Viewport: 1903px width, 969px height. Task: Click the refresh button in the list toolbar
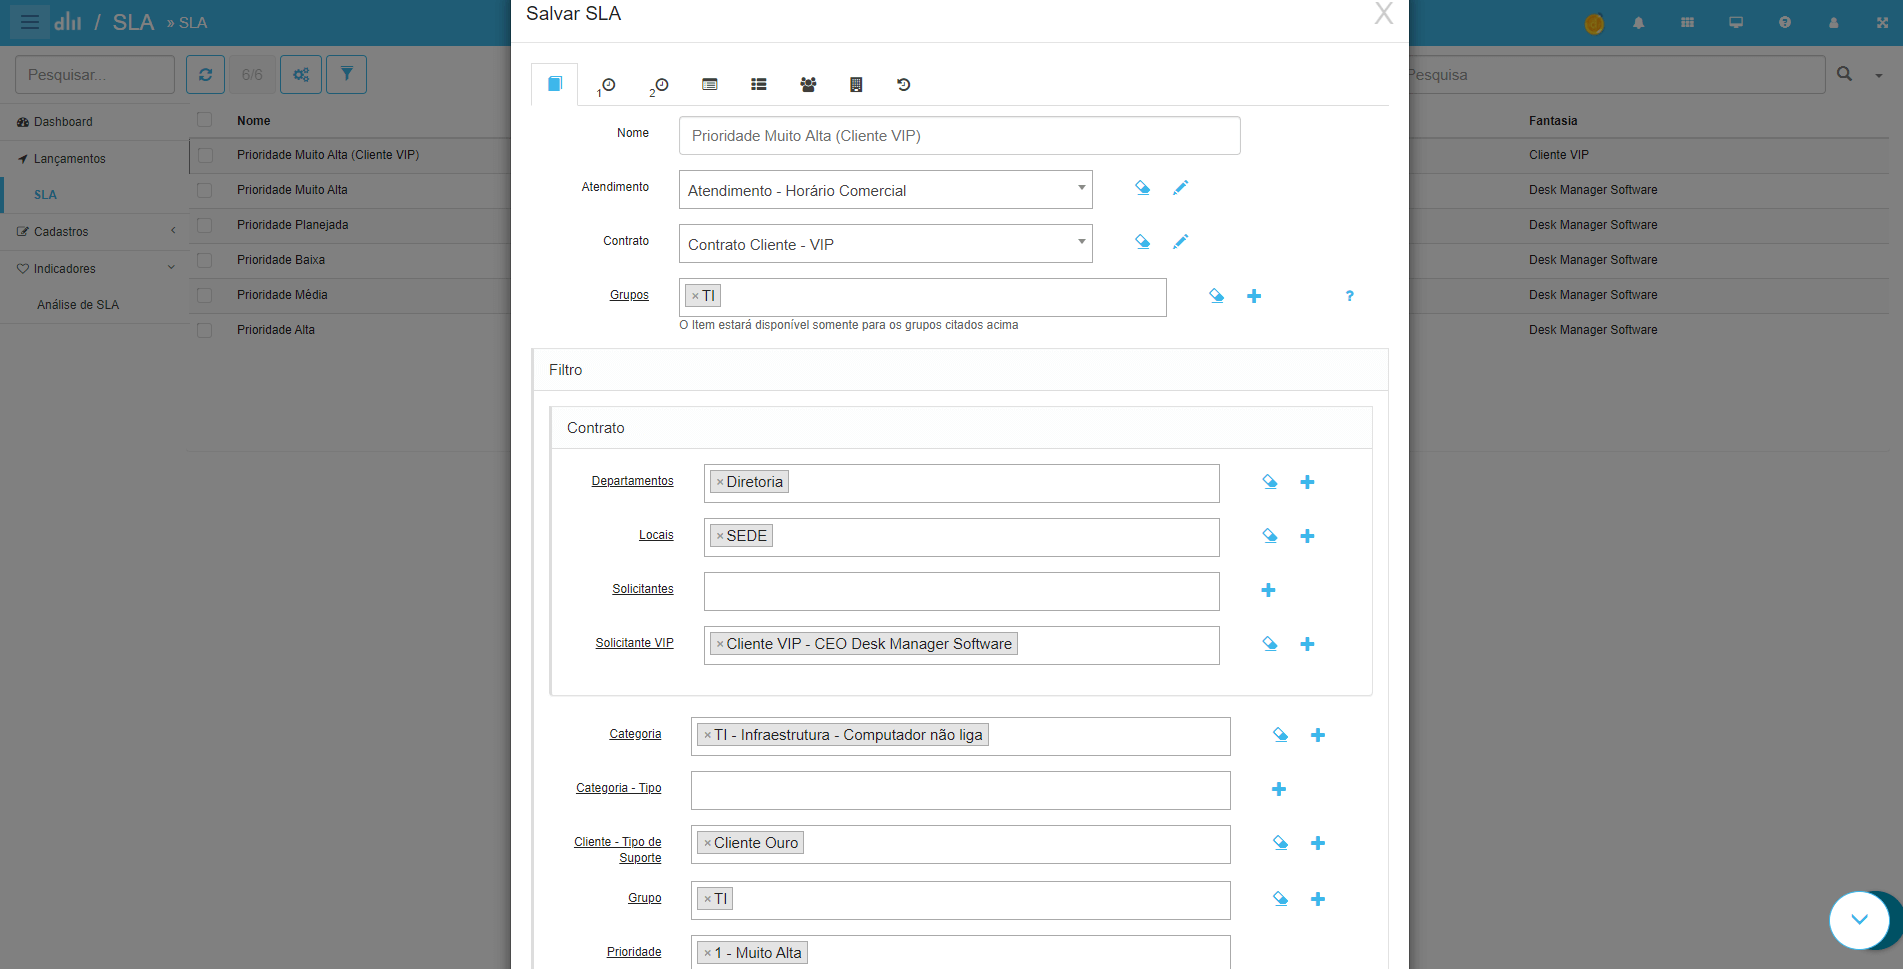click(x=205, y=75)
